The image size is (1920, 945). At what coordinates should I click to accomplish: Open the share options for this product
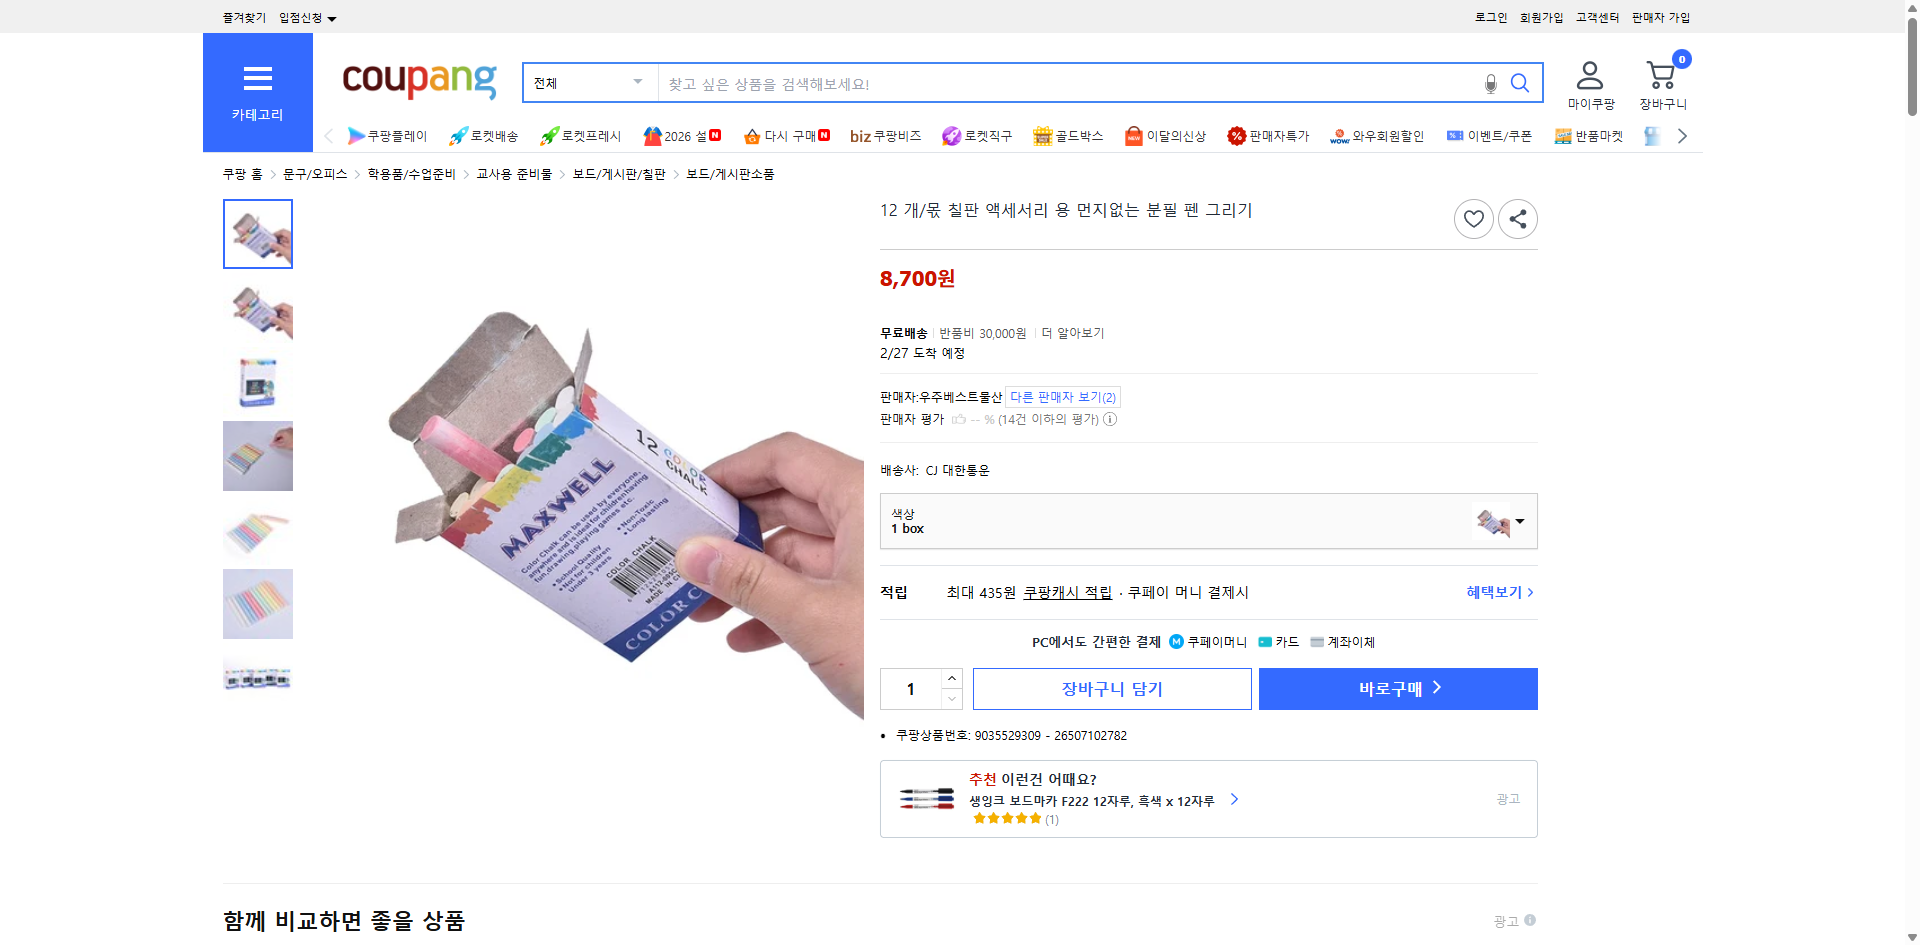[1517, 218]
